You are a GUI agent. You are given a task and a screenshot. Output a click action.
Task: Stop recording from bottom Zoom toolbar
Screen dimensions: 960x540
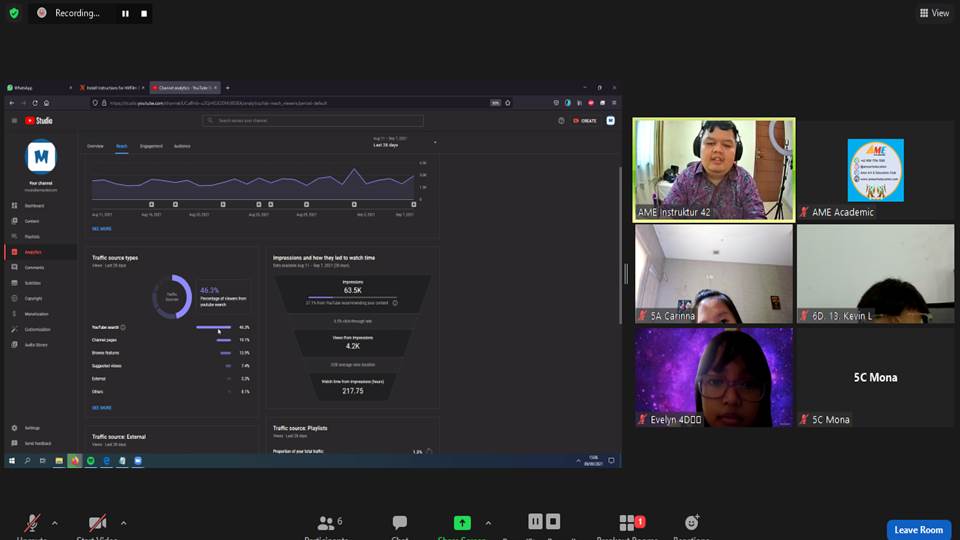[553, 522]
